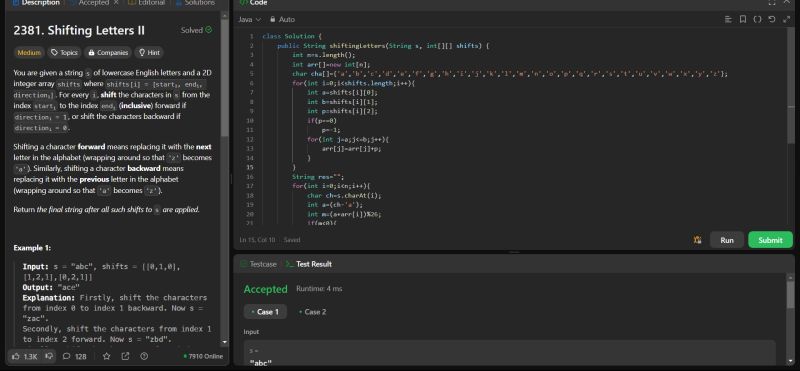Image resolution: width=800 pixels, height=371 pixels.
Task: Click the title 2381. Shifting Letters II
Action: (79, 30)
